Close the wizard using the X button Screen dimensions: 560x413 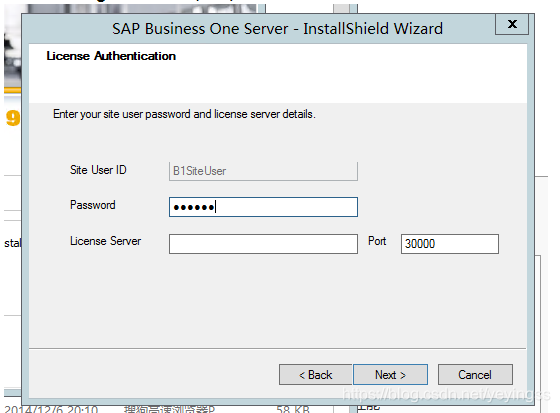tap(512, 24)
